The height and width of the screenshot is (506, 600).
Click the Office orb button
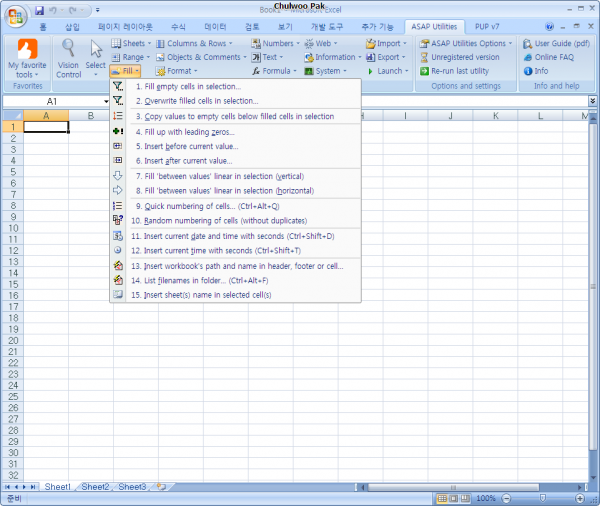pos(15,16)
